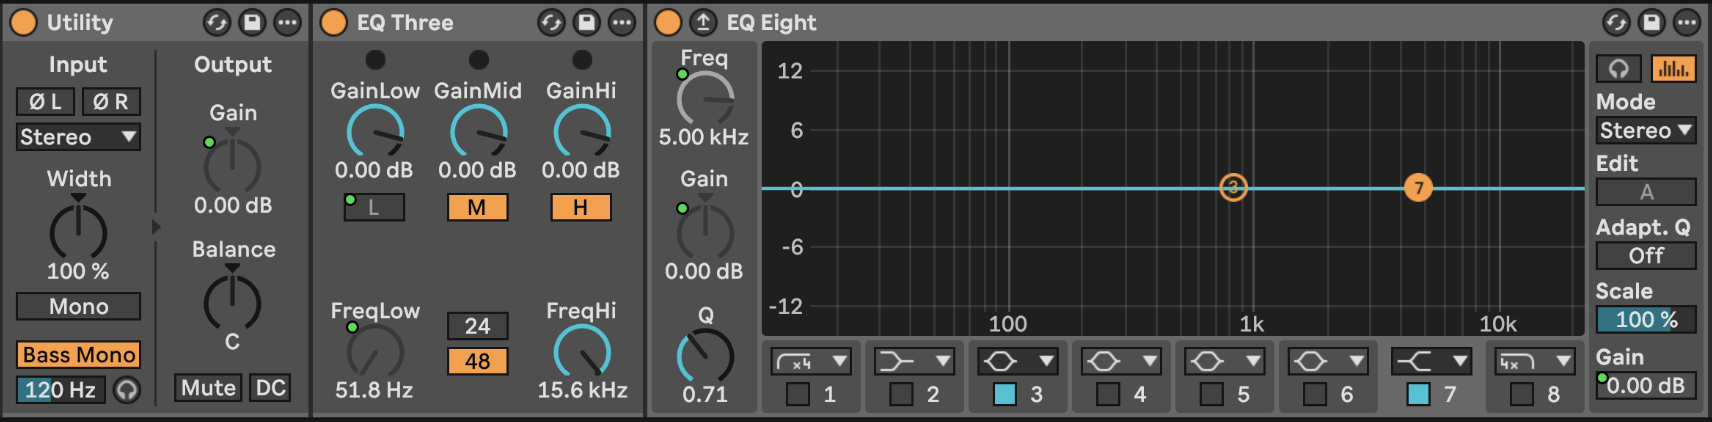This screenshot has height=422, width=1712.
Task: Enable EQ Eight filter band 1
Action: [798, 394]
